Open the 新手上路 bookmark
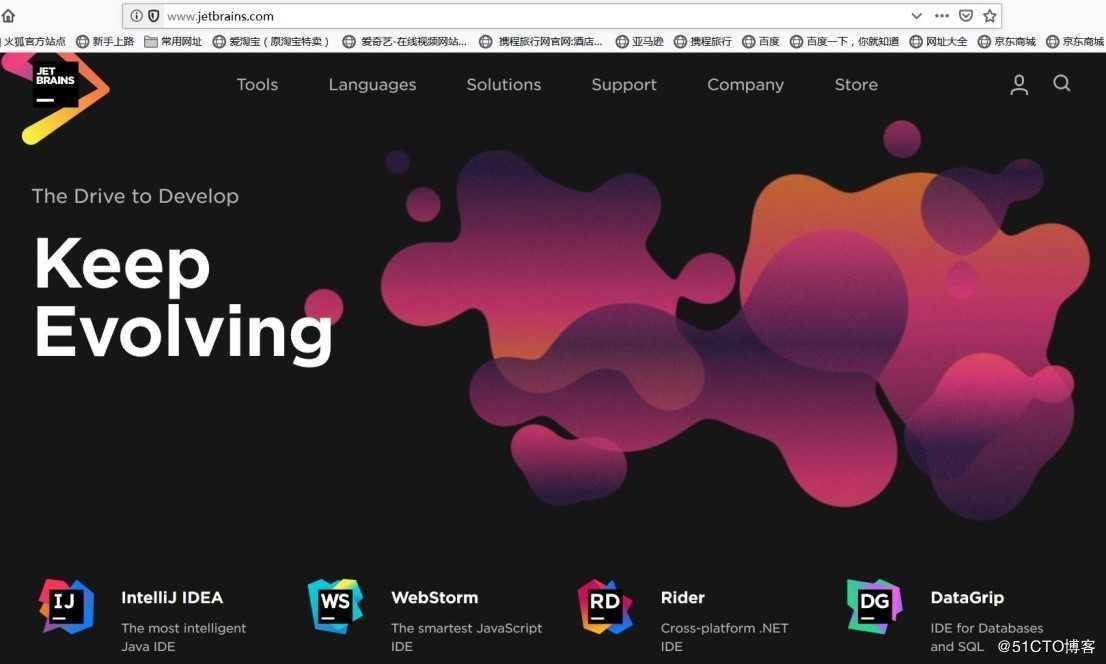 point(105,42)
